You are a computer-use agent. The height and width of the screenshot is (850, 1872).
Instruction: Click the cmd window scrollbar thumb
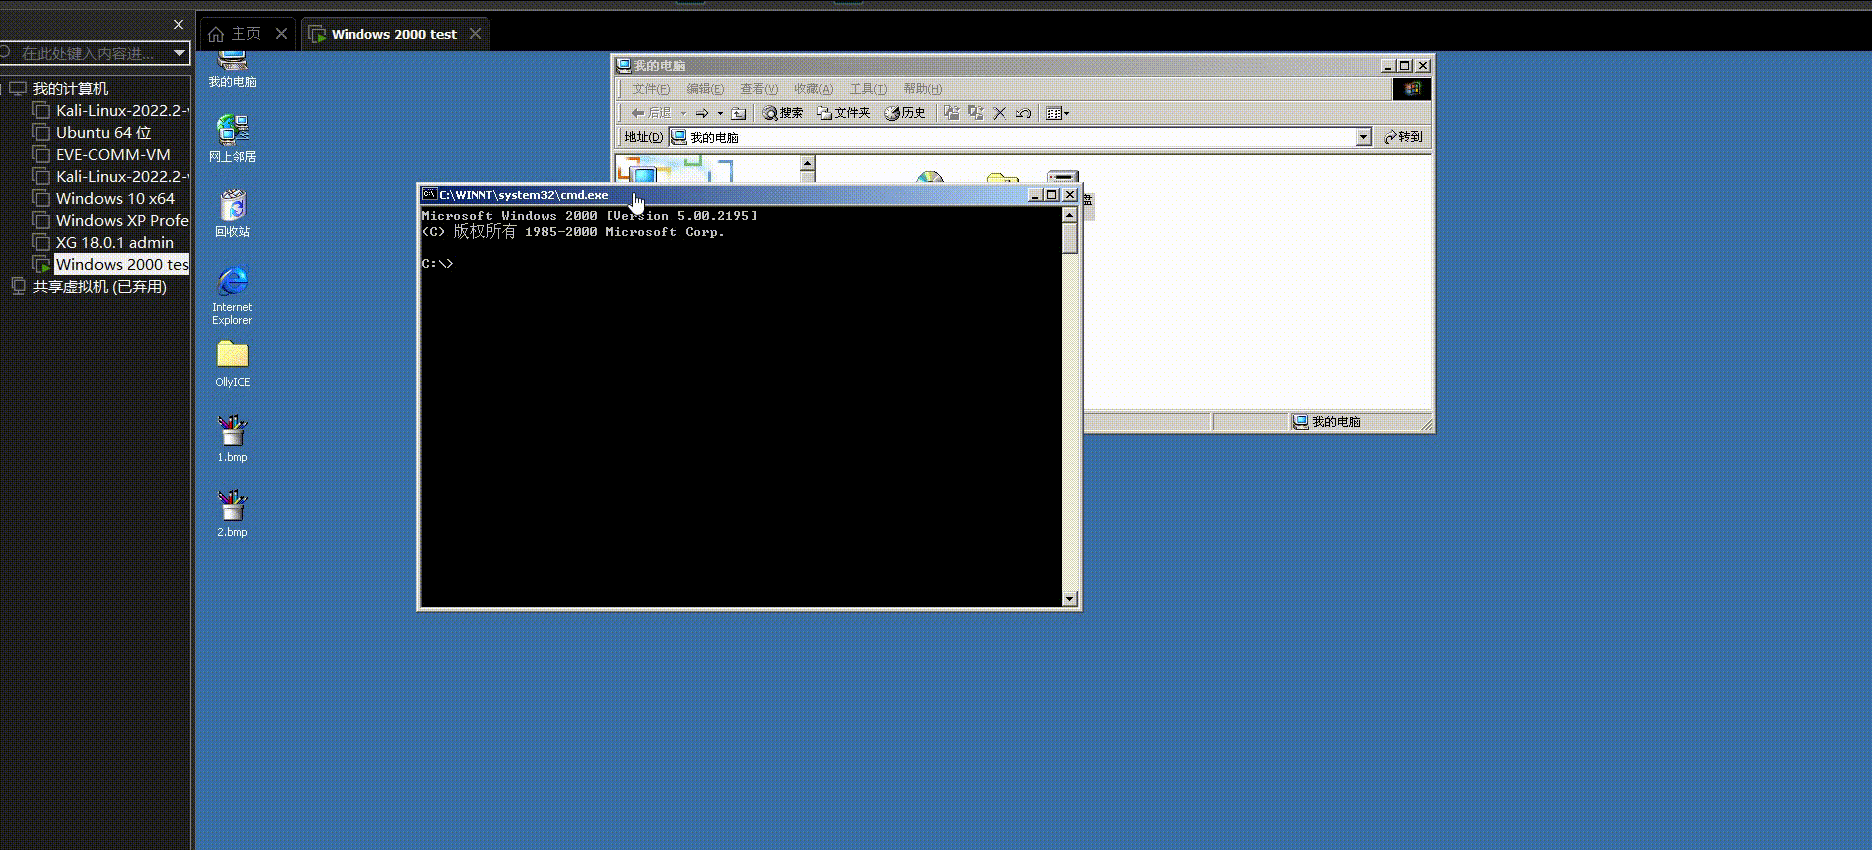click(x=1069, y=239)
